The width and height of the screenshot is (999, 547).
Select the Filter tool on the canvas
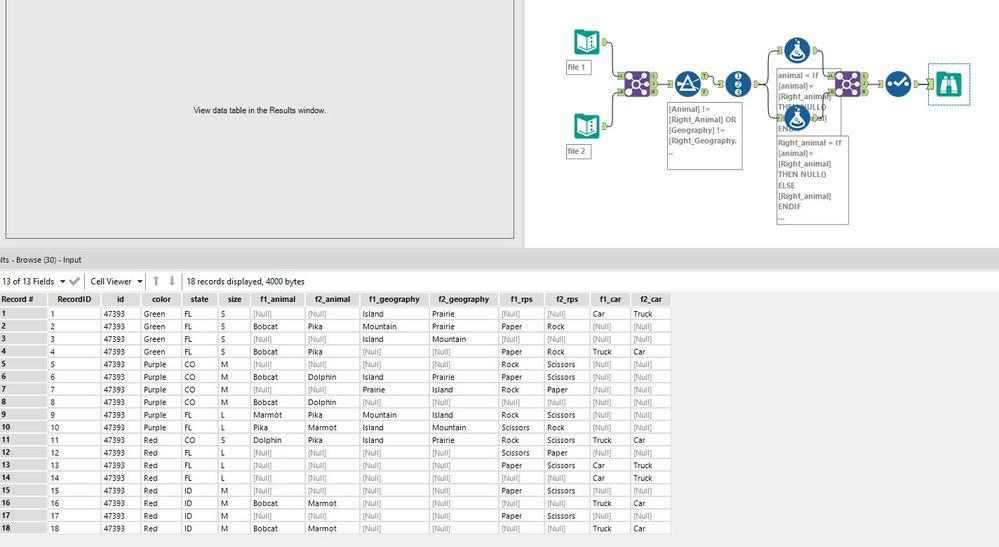tap(687, 84)
